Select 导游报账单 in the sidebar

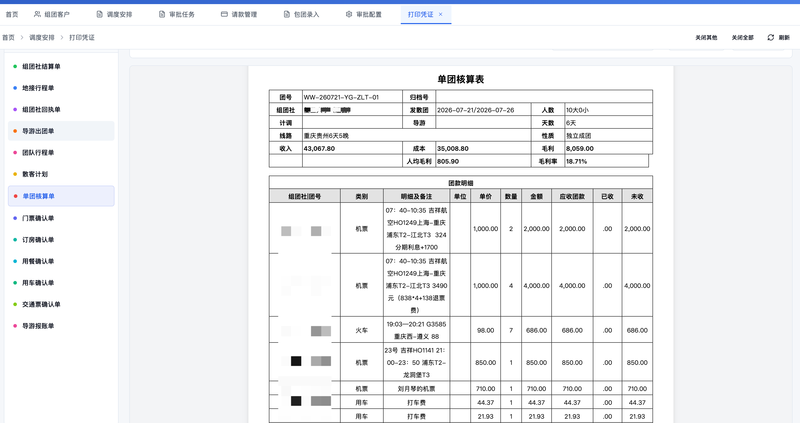pyautogui.click(x=61, y=326)
